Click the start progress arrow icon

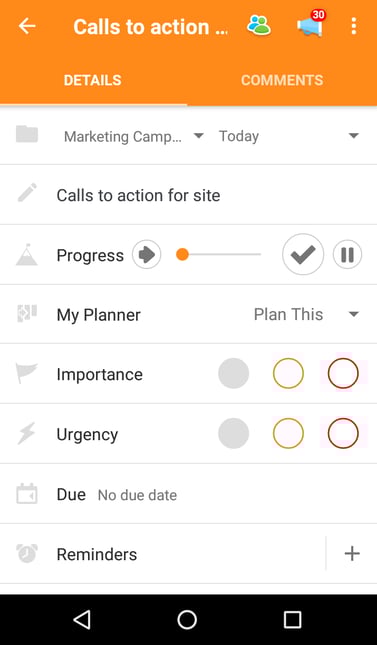[147, 255]
